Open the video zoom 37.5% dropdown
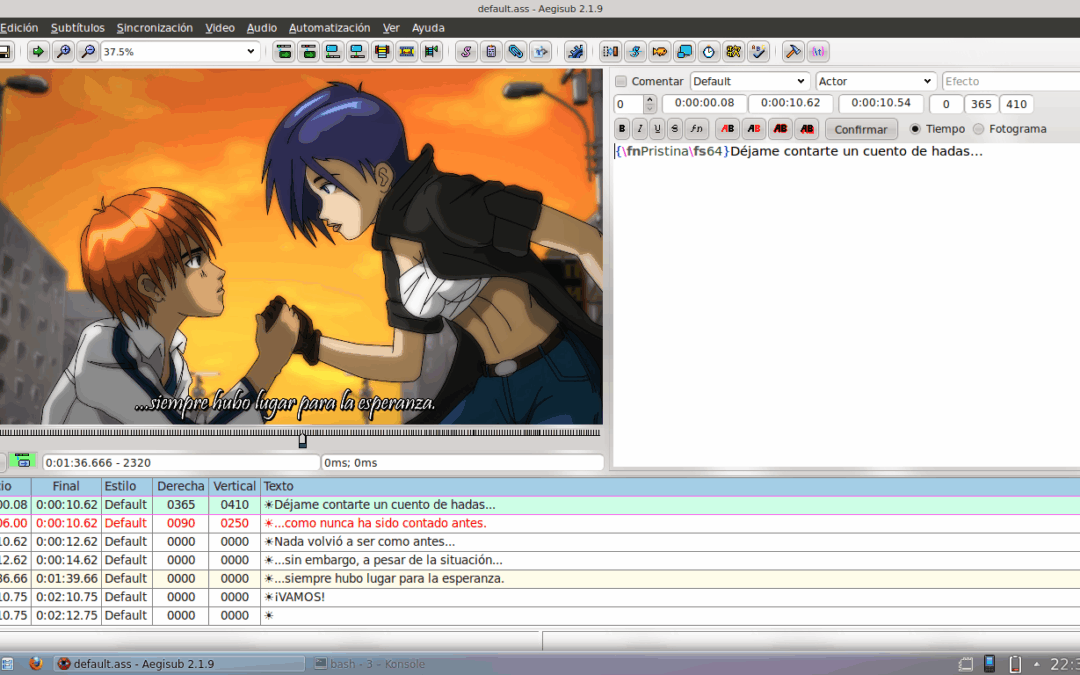Screen dimensions: 1080x675 180,52
